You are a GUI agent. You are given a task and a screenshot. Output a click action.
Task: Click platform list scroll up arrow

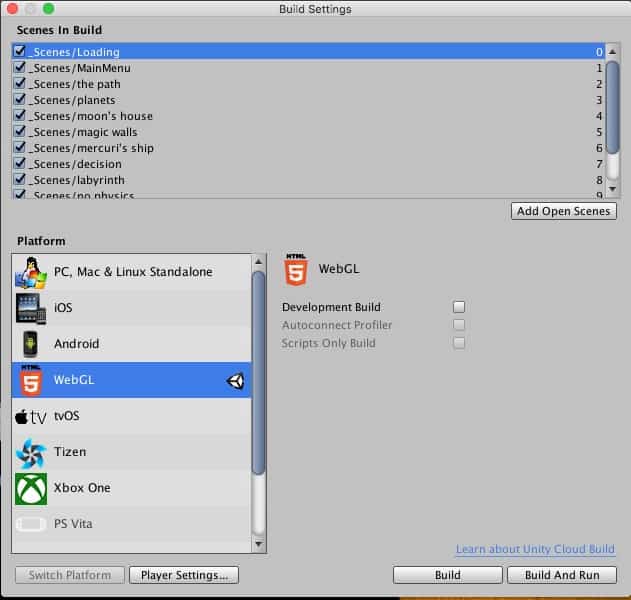coord(258,262)
